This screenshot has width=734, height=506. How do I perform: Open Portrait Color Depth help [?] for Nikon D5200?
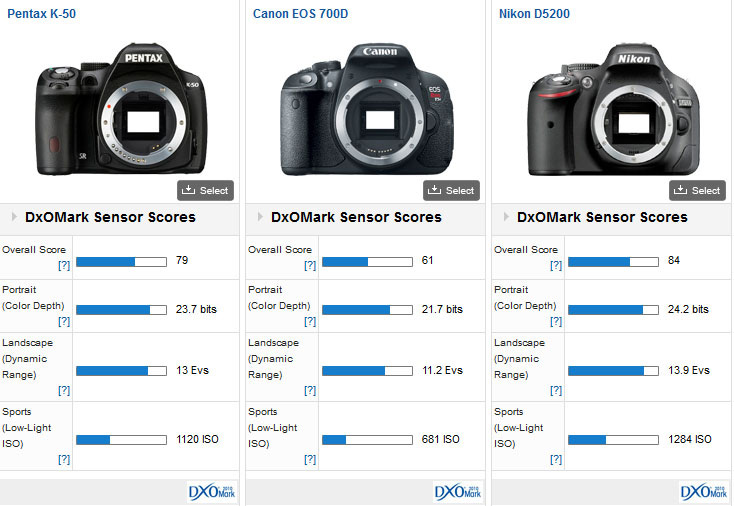556,321
